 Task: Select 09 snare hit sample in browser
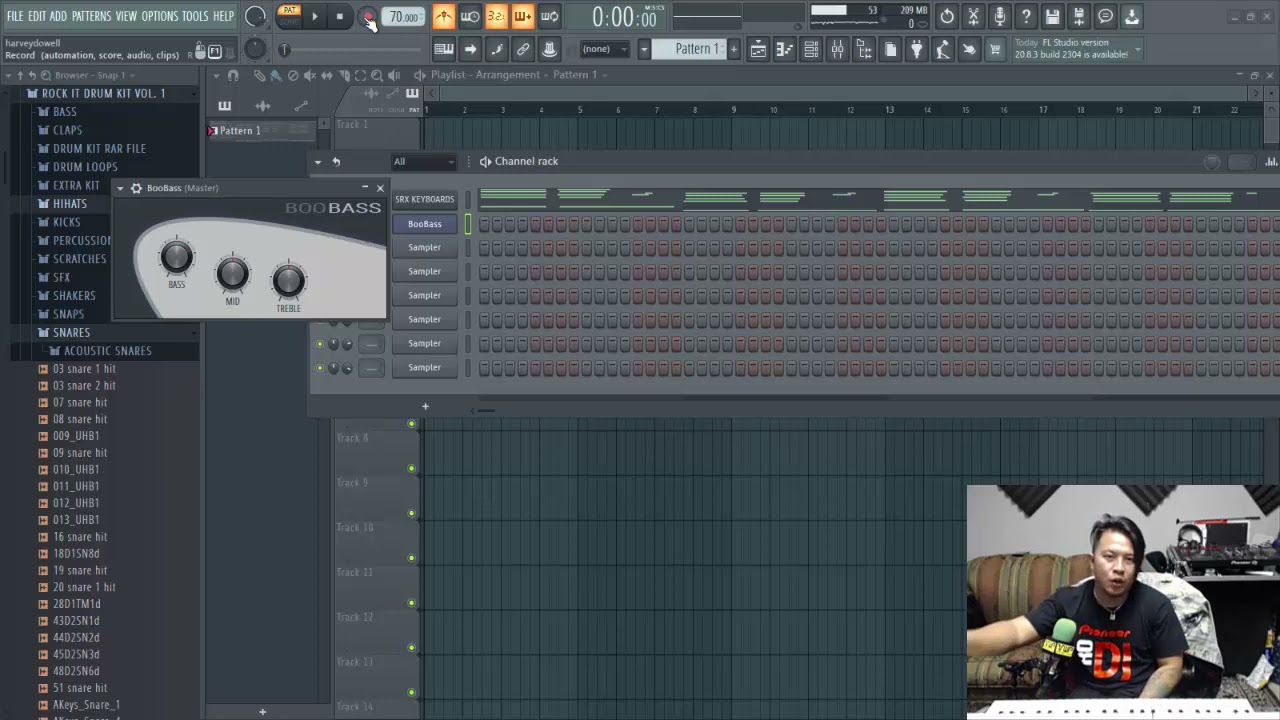pos(79,453)
